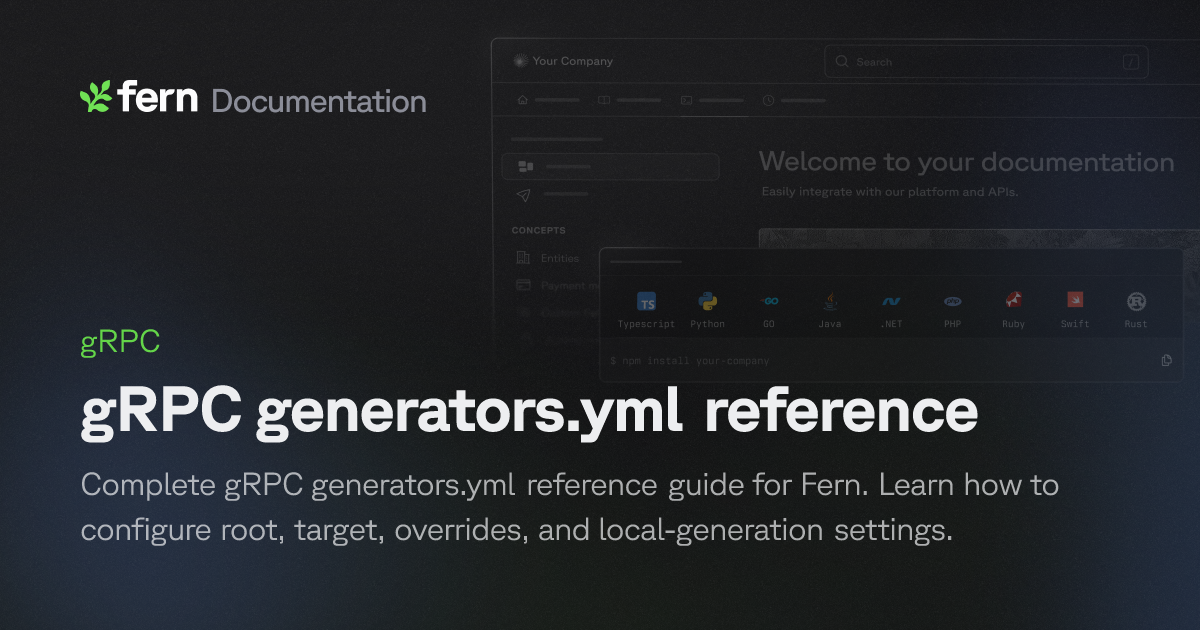Select the Rust language icon

pos(1136,301)
